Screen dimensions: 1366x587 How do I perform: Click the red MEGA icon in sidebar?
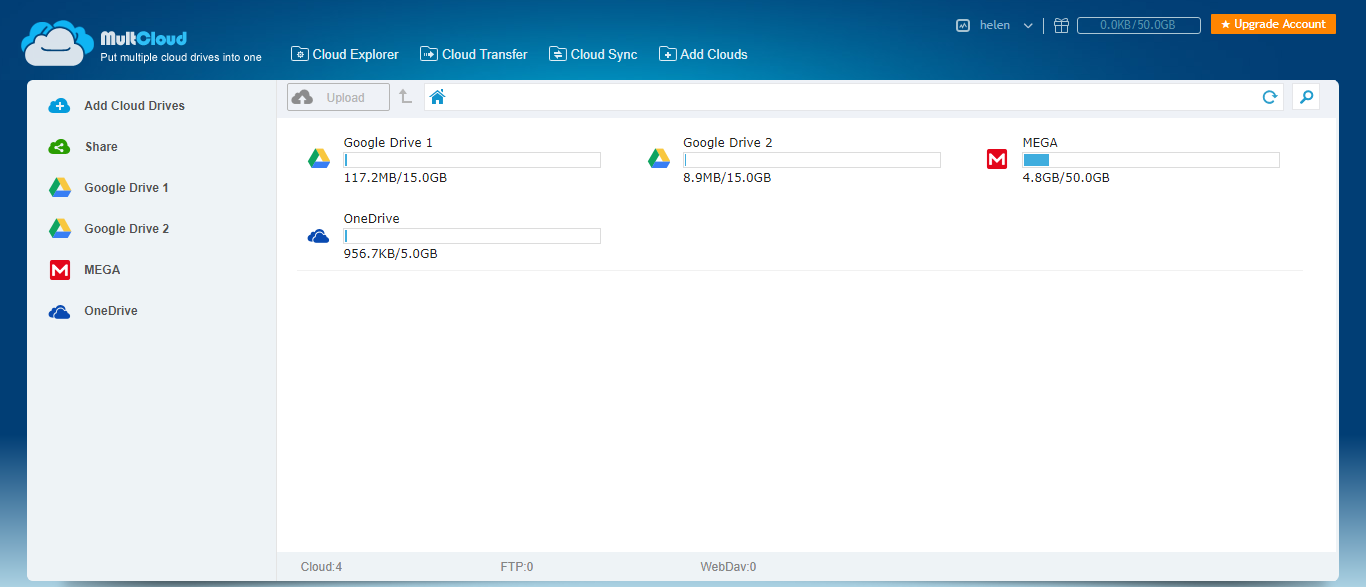click(x=60, y=270)
